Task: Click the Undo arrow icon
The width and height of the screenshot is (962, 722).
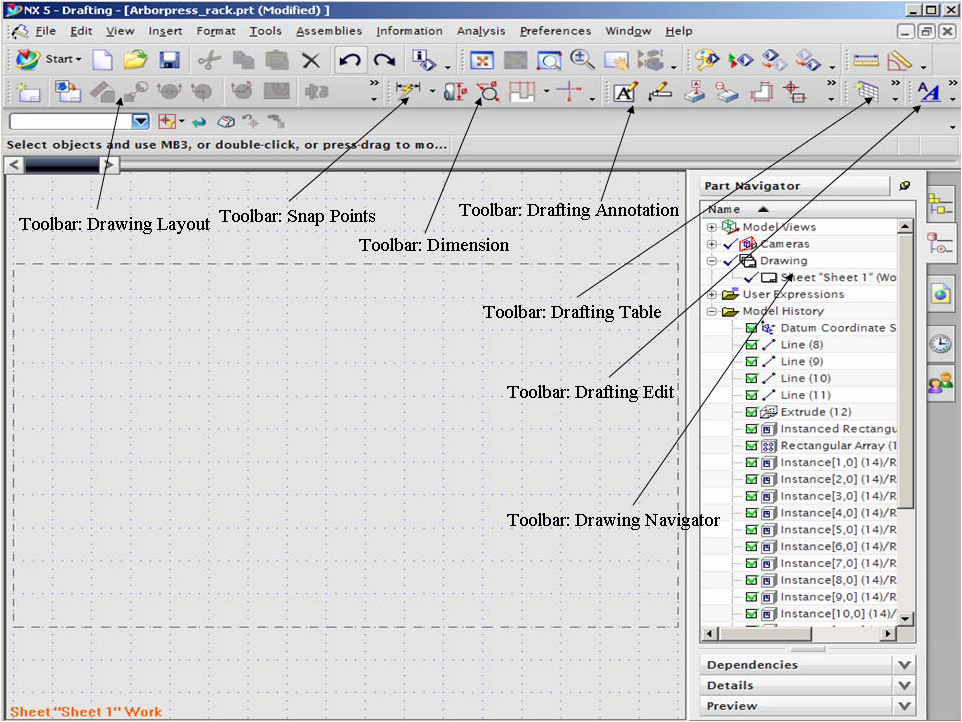Action: tap(350, 59)
